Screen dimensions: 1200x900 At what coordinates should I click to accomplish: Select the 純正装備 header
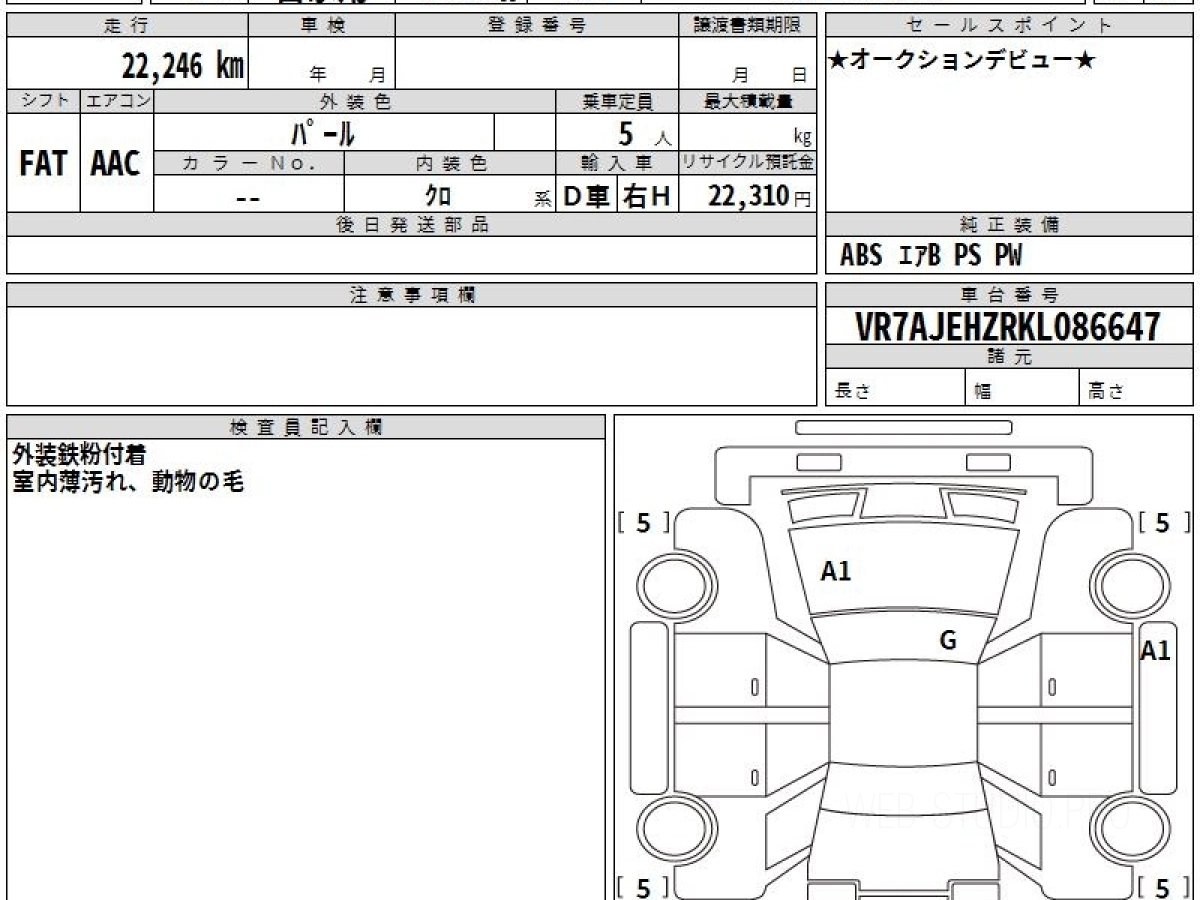pyautogui.click(x=1009, y=225)
